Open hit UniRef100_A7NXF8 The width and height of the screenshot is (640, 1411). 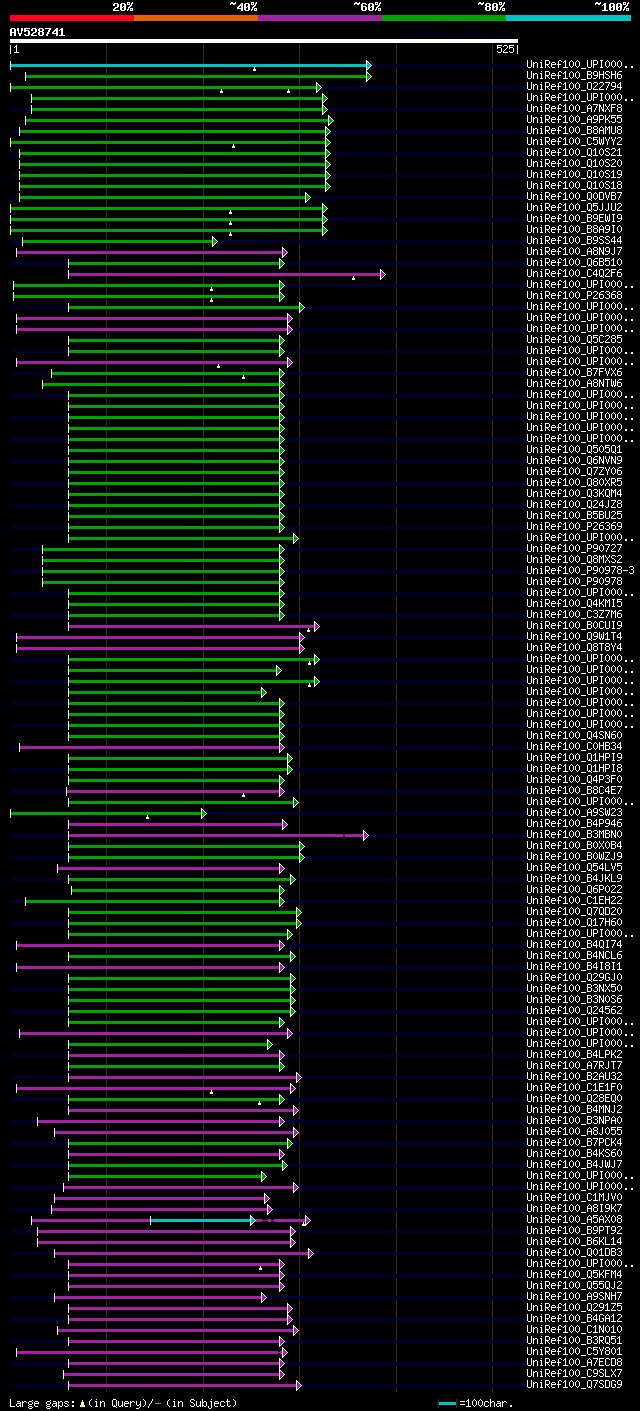574,108
